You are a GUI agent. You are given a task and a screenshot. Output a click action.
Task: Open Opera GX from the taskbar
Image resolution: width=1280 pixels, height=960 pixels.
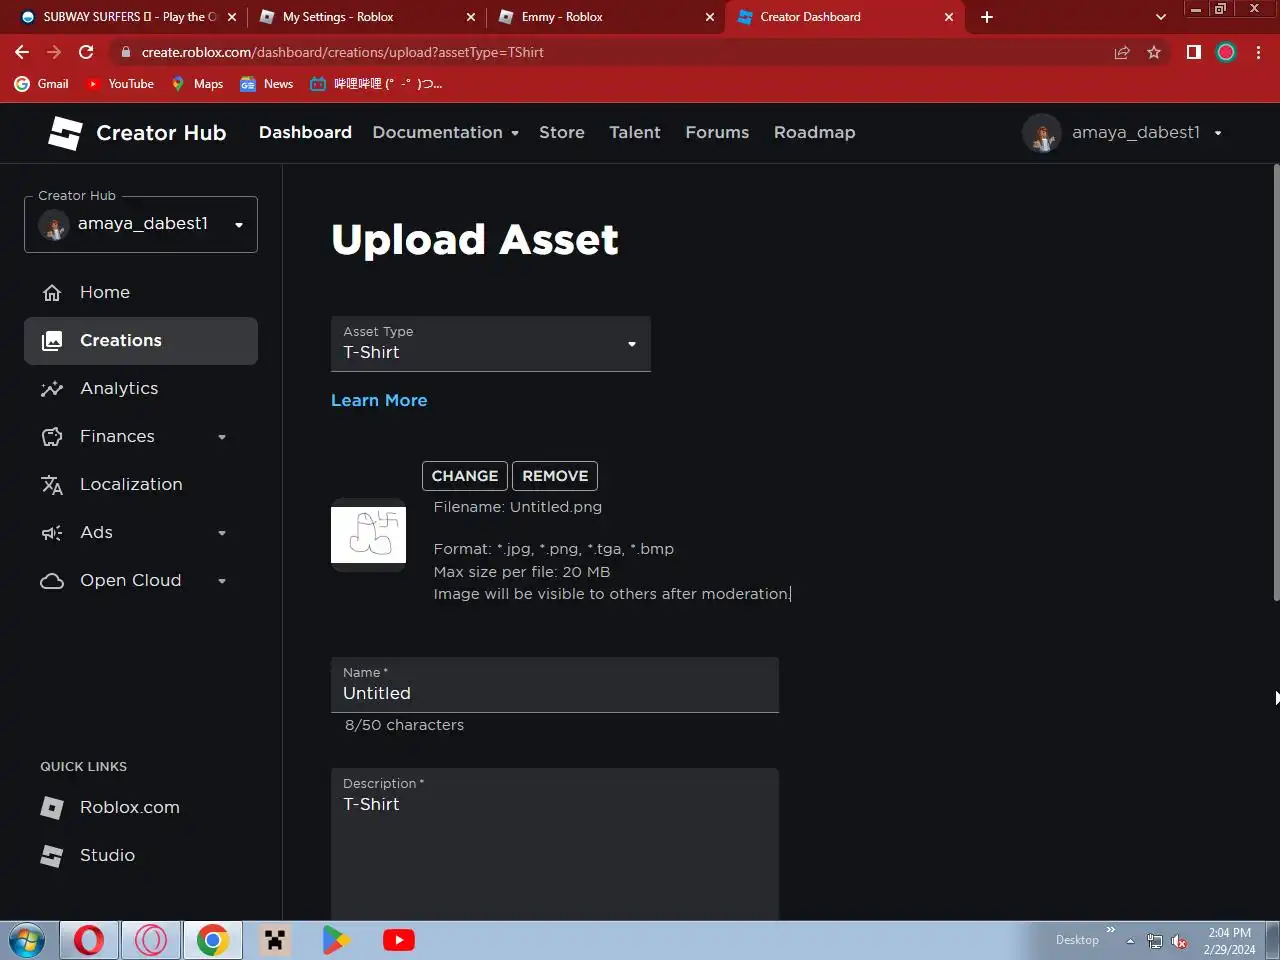(x=151, y=941)
